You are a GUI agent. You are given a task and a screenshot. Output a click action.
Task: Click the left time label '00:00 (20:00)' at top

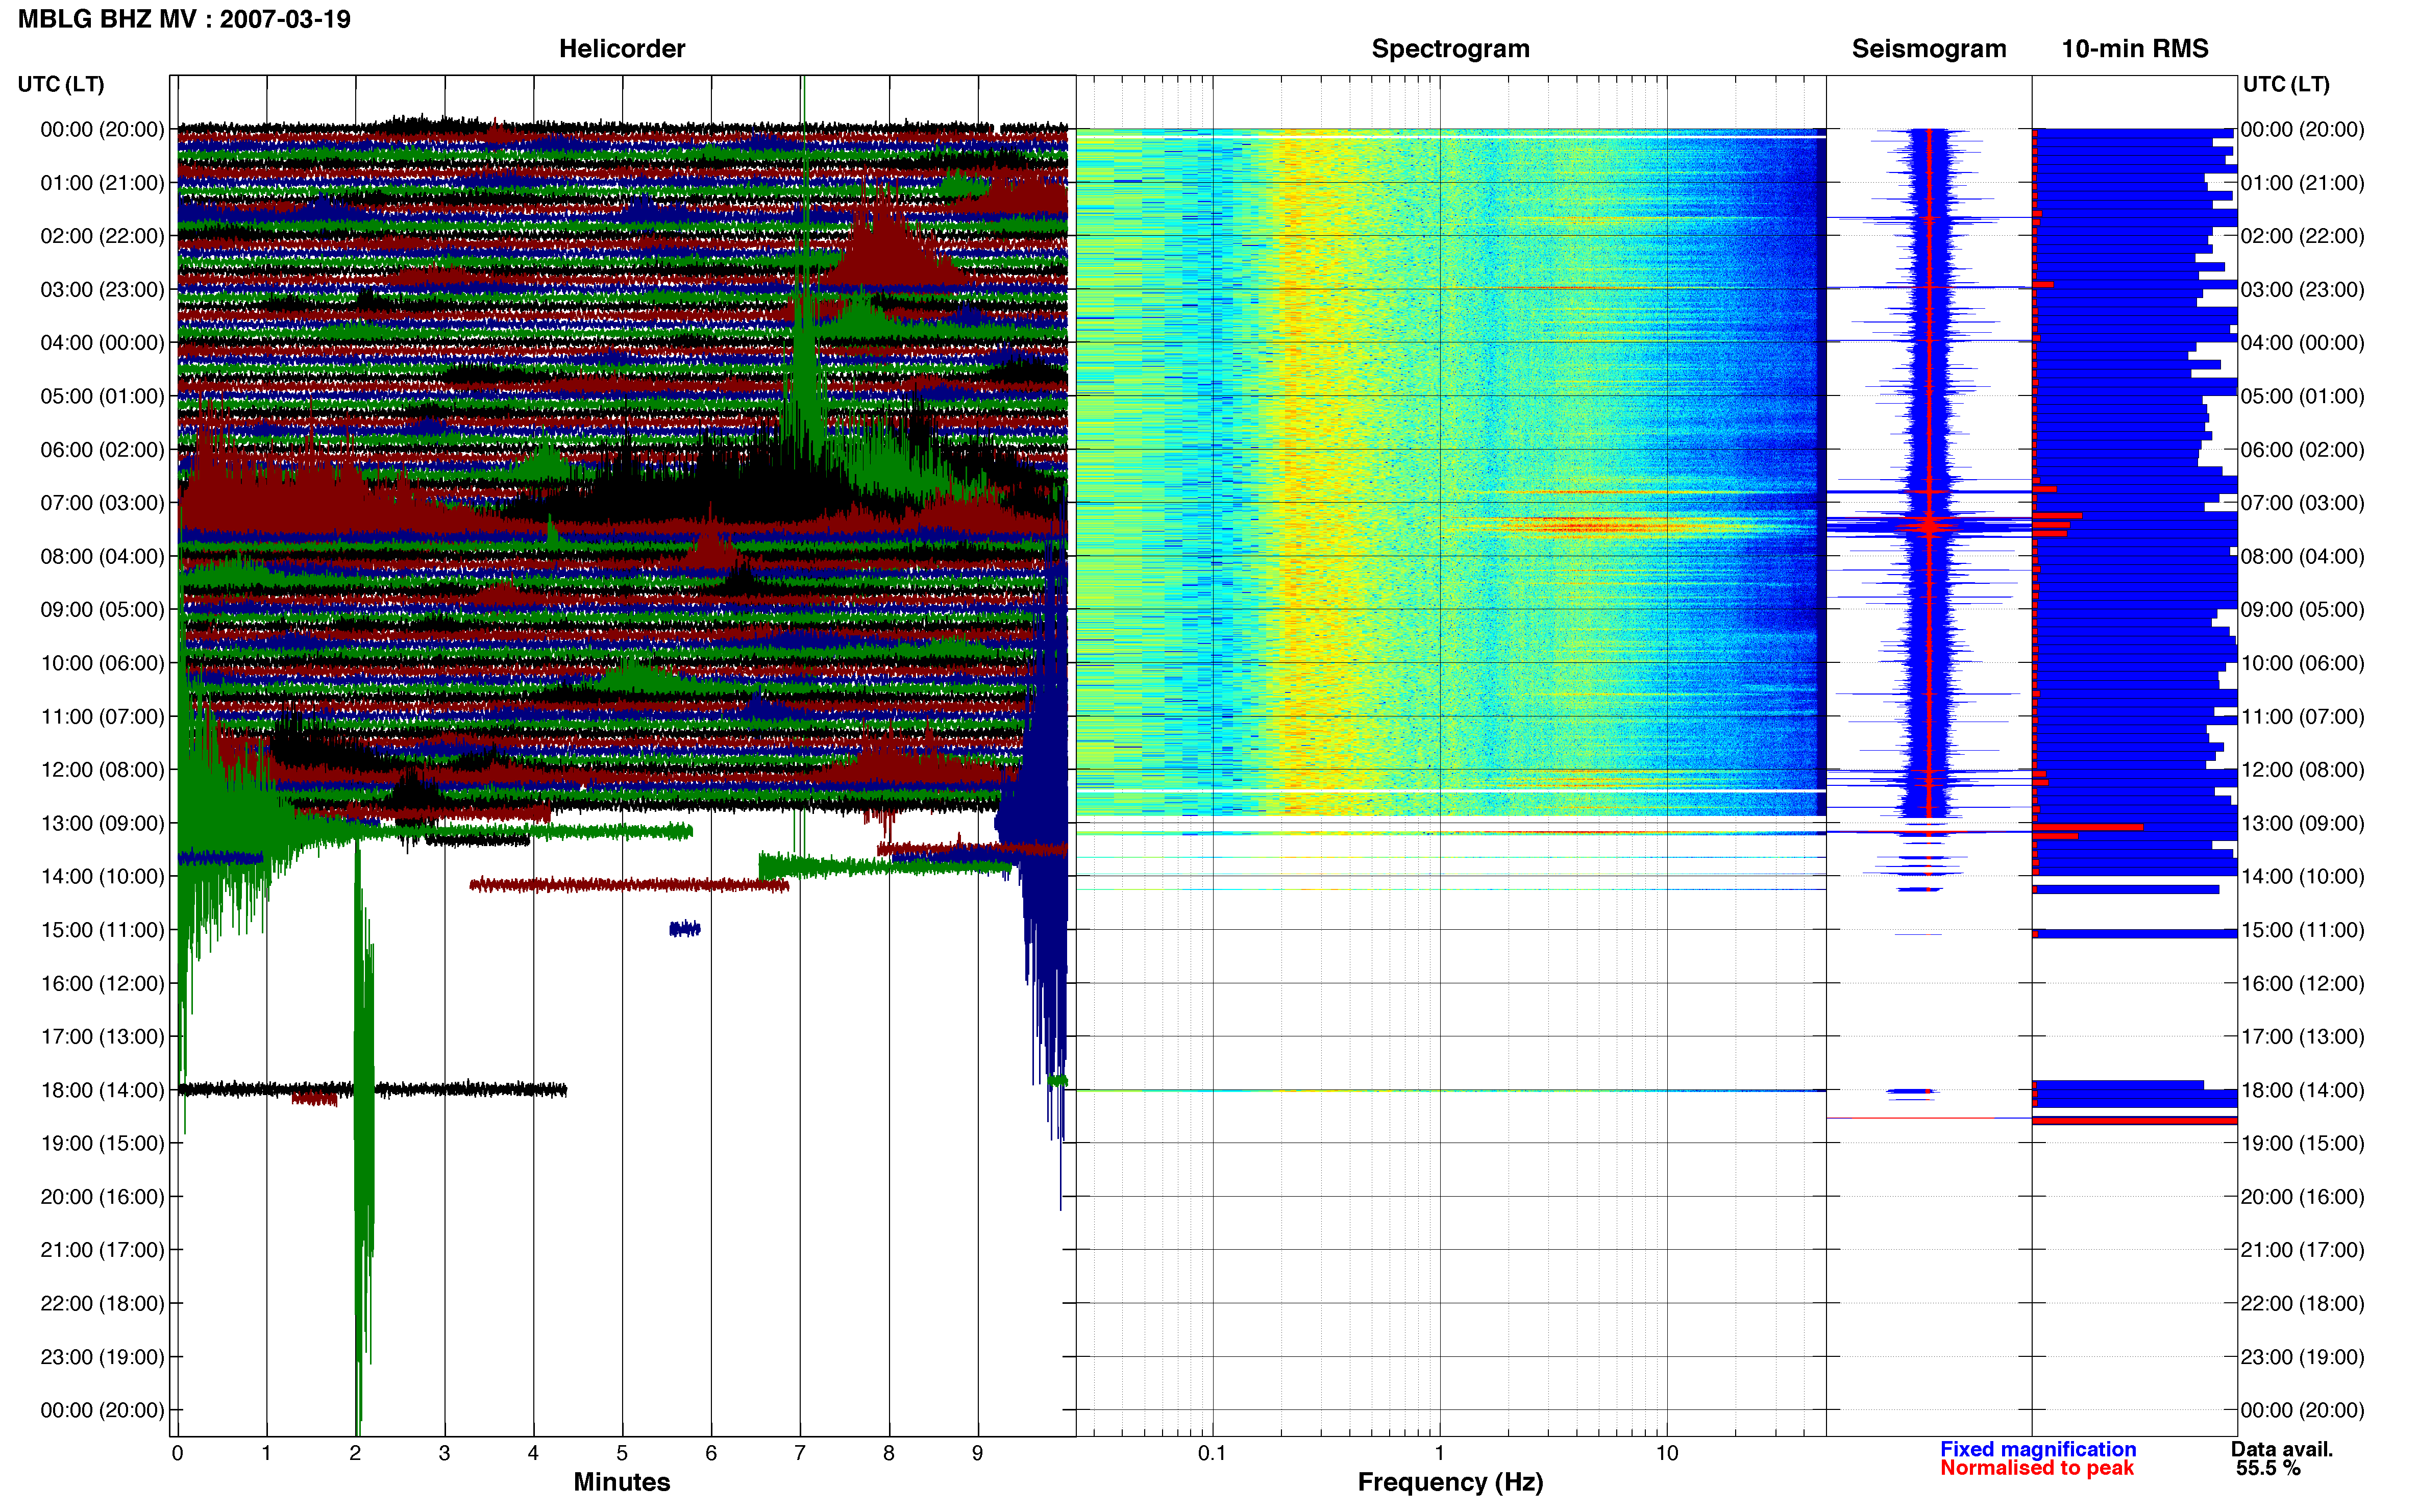click(x=102, y=129)
